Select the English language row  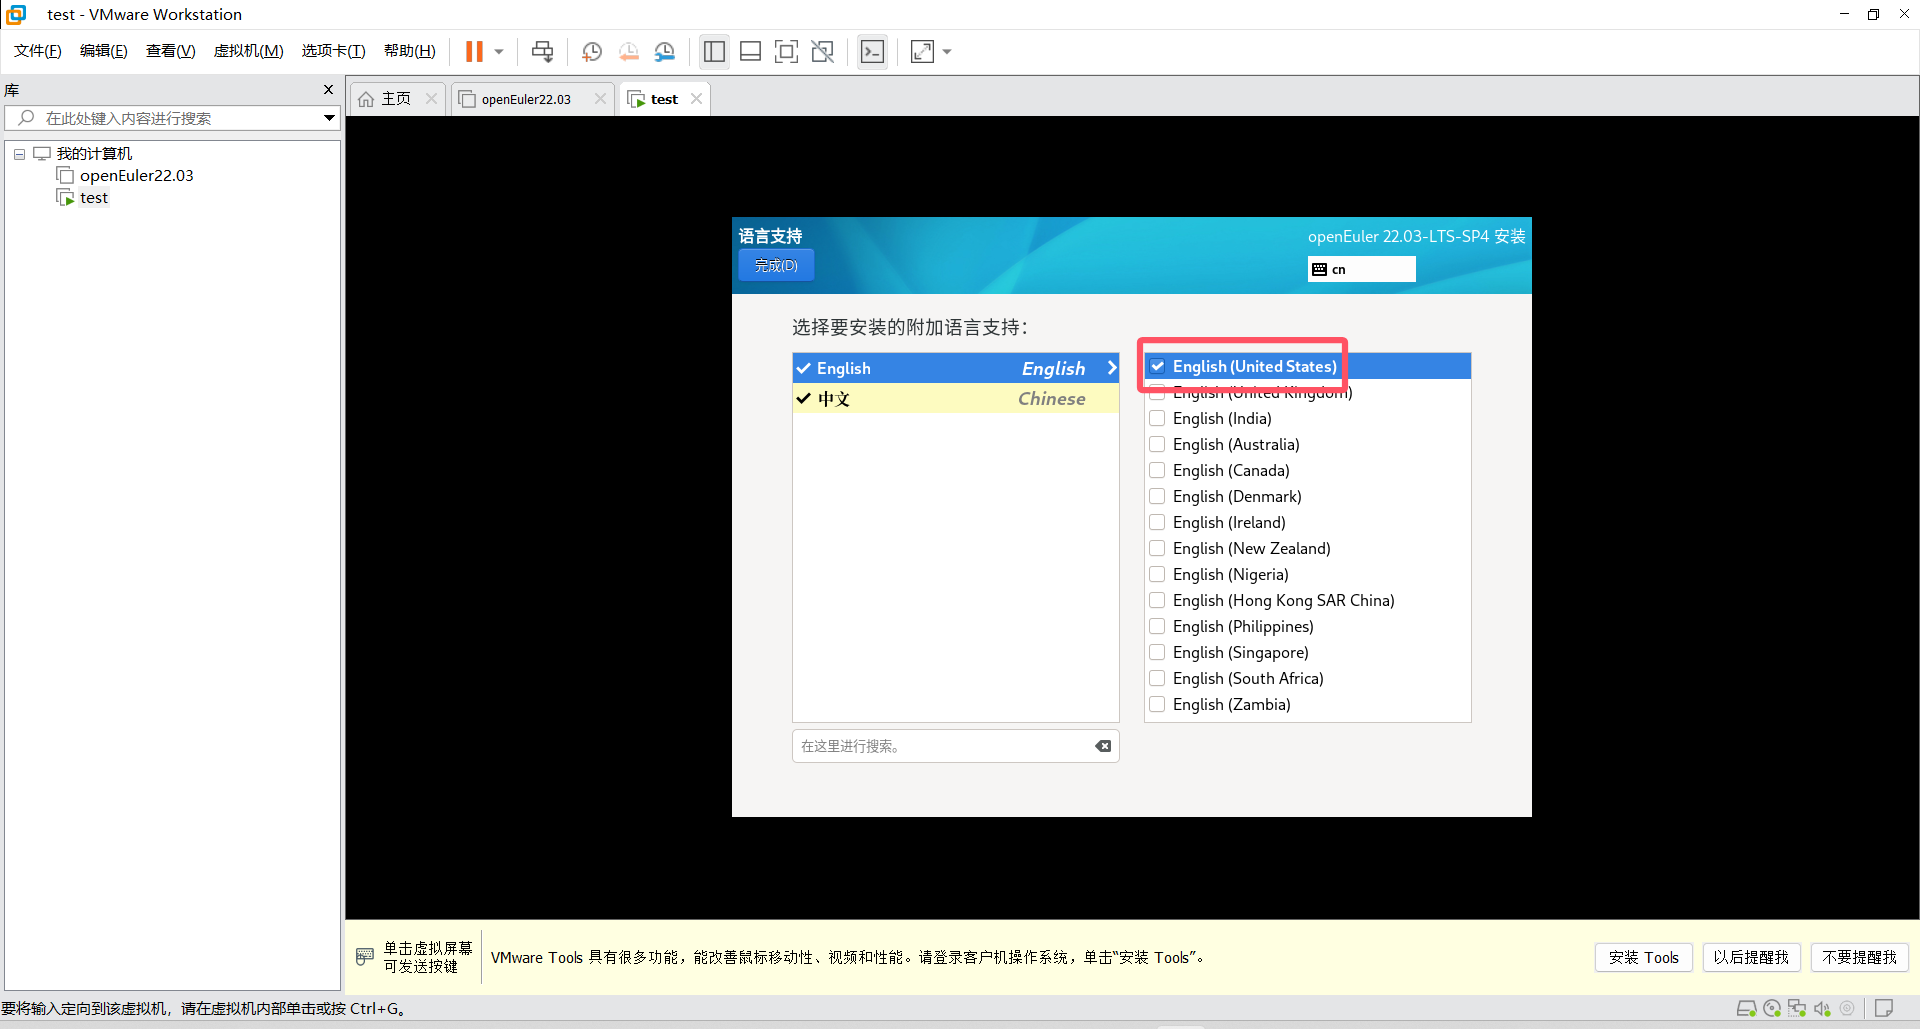pyautogui.click(x=955, y=368)
